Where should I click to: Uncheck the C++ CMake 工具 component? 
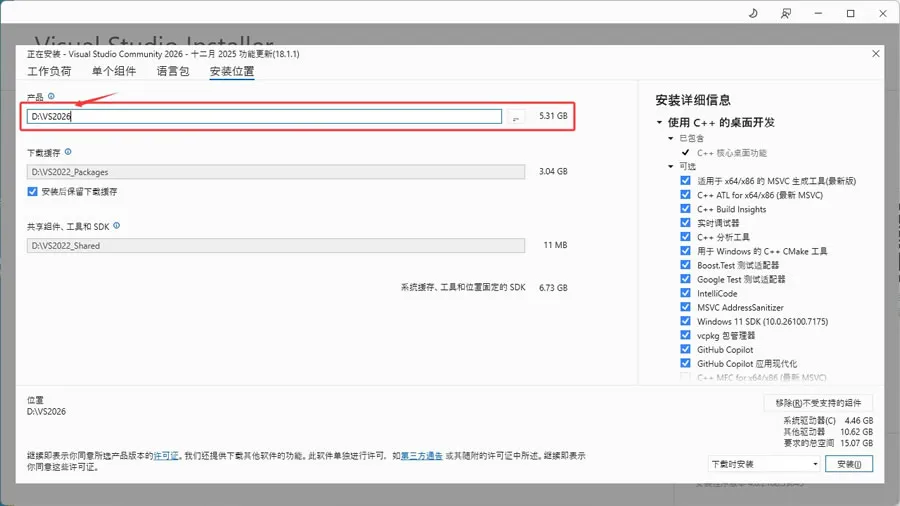(x=685, y=251)
